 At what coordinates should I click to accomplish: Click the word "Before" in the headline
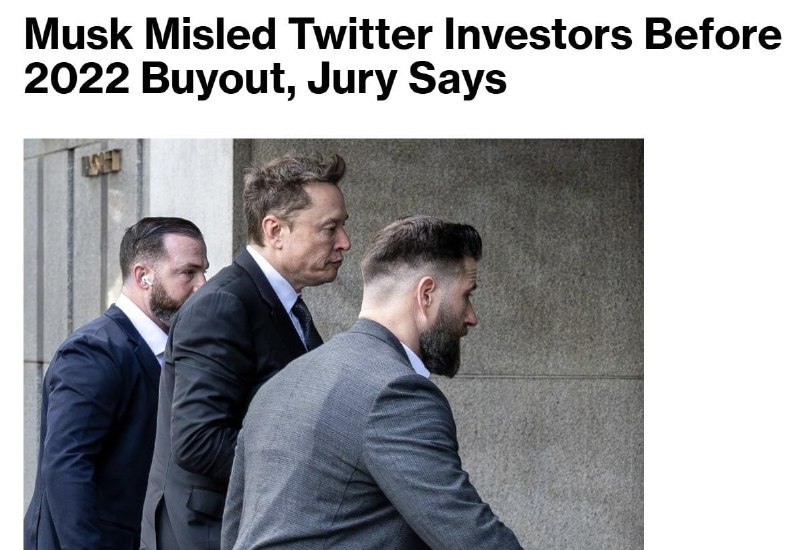coord(713,37)
